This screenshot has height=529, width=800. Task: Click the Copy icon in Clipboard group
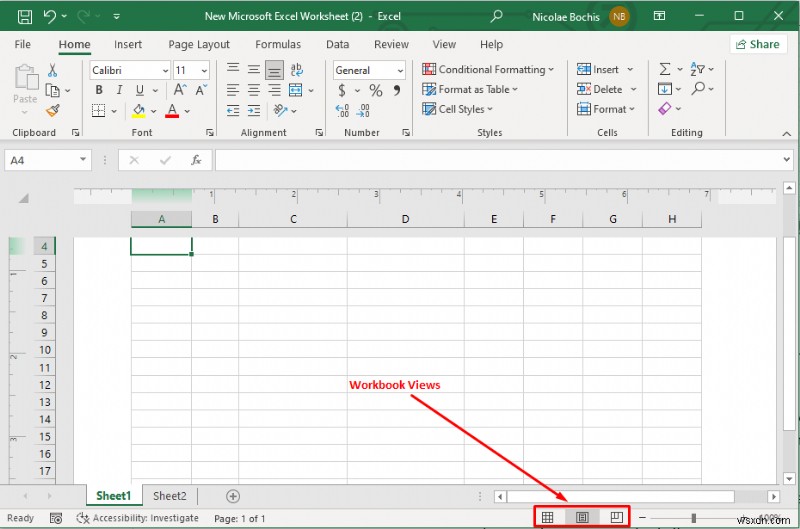tap(53, 90)
